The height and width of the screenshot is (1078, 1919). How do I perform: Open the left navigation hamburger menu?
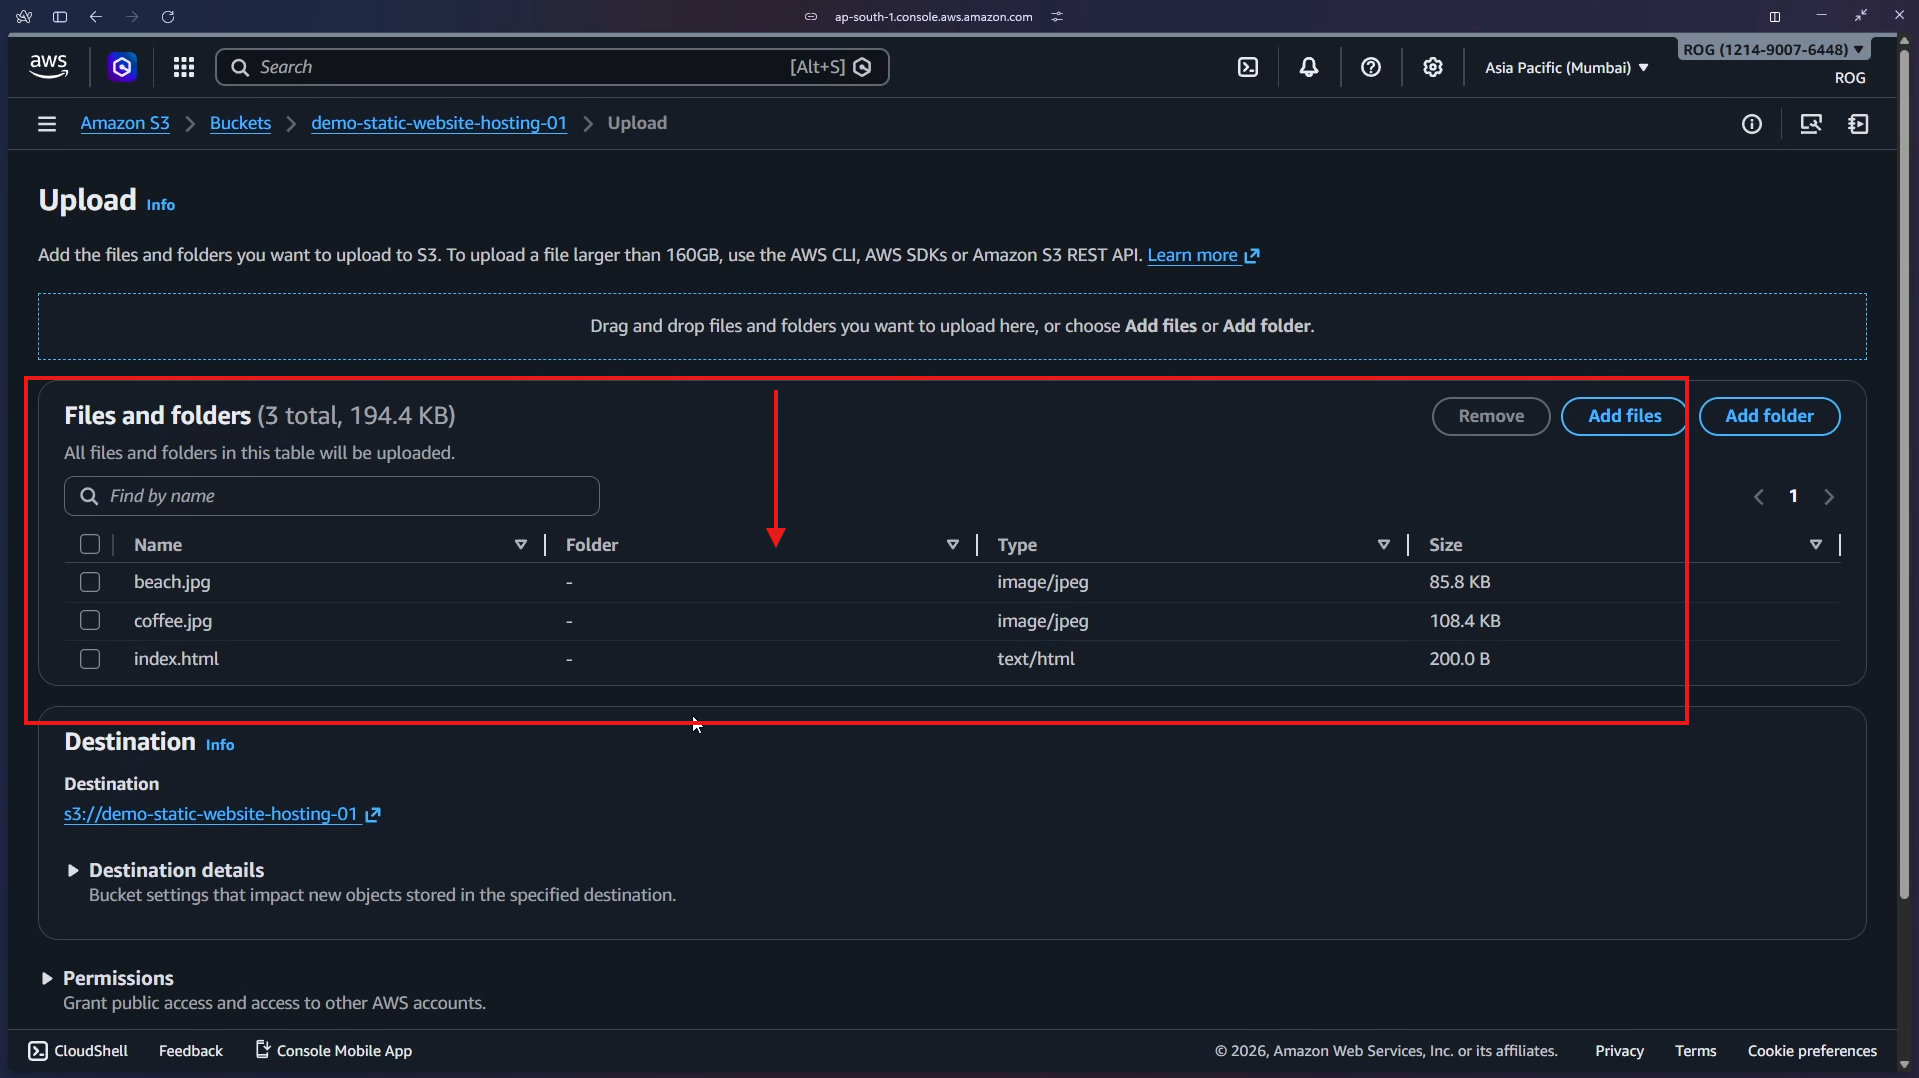(x=46, y=123)
